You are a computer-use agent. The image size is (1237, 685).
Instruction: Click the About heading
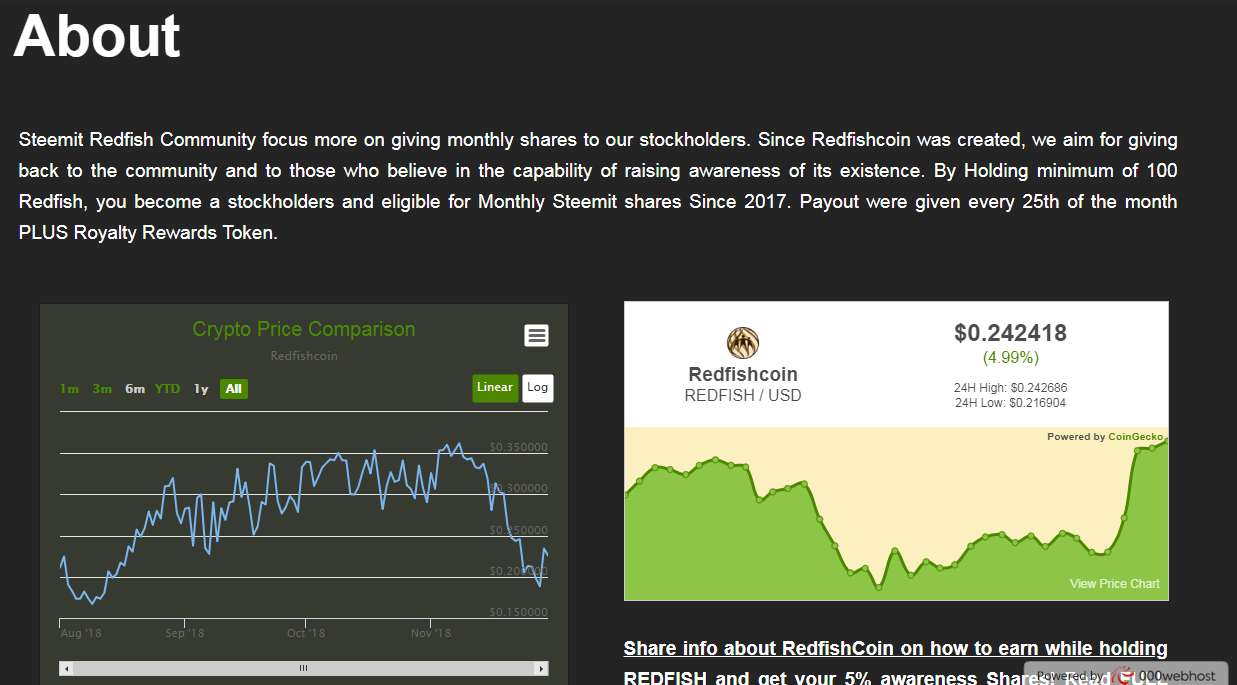(97, 35)
